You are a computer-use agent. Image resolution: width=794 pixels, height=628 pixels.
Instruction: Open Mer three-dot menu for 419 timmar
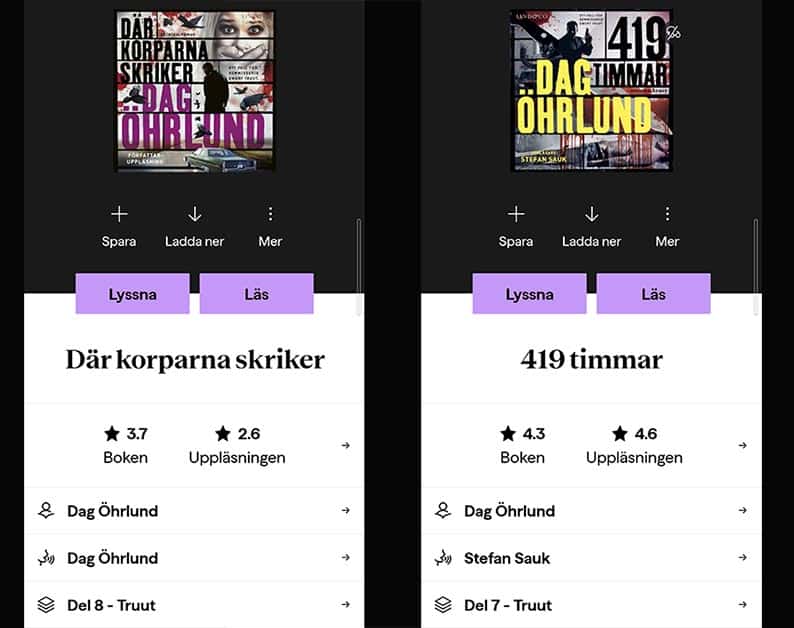pyautogui.click(x=667, y=214)
